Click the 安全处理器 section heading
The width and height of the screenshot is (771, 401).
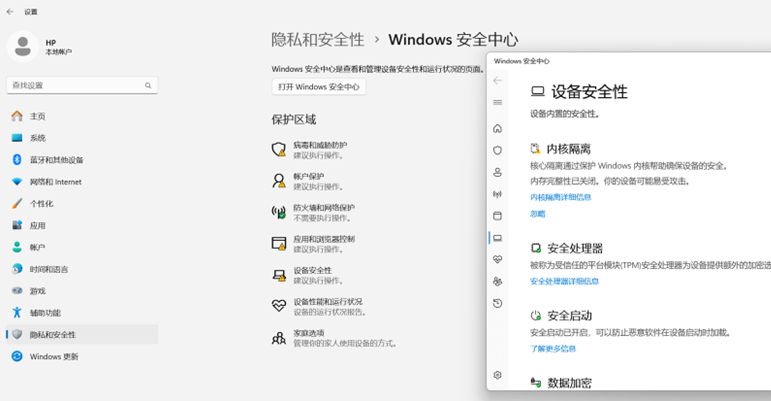pos(575,248)
